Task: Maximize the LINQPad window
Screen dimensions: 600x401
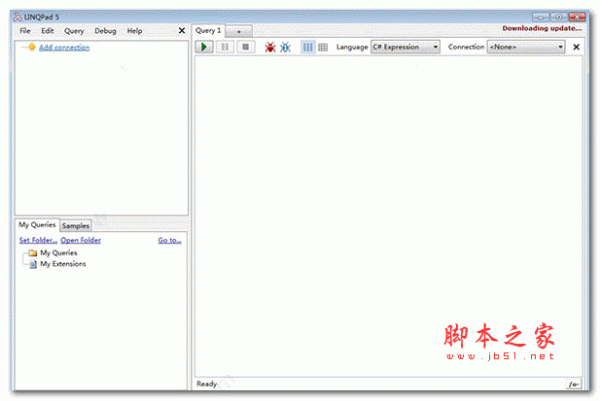Action: point(558,17)
